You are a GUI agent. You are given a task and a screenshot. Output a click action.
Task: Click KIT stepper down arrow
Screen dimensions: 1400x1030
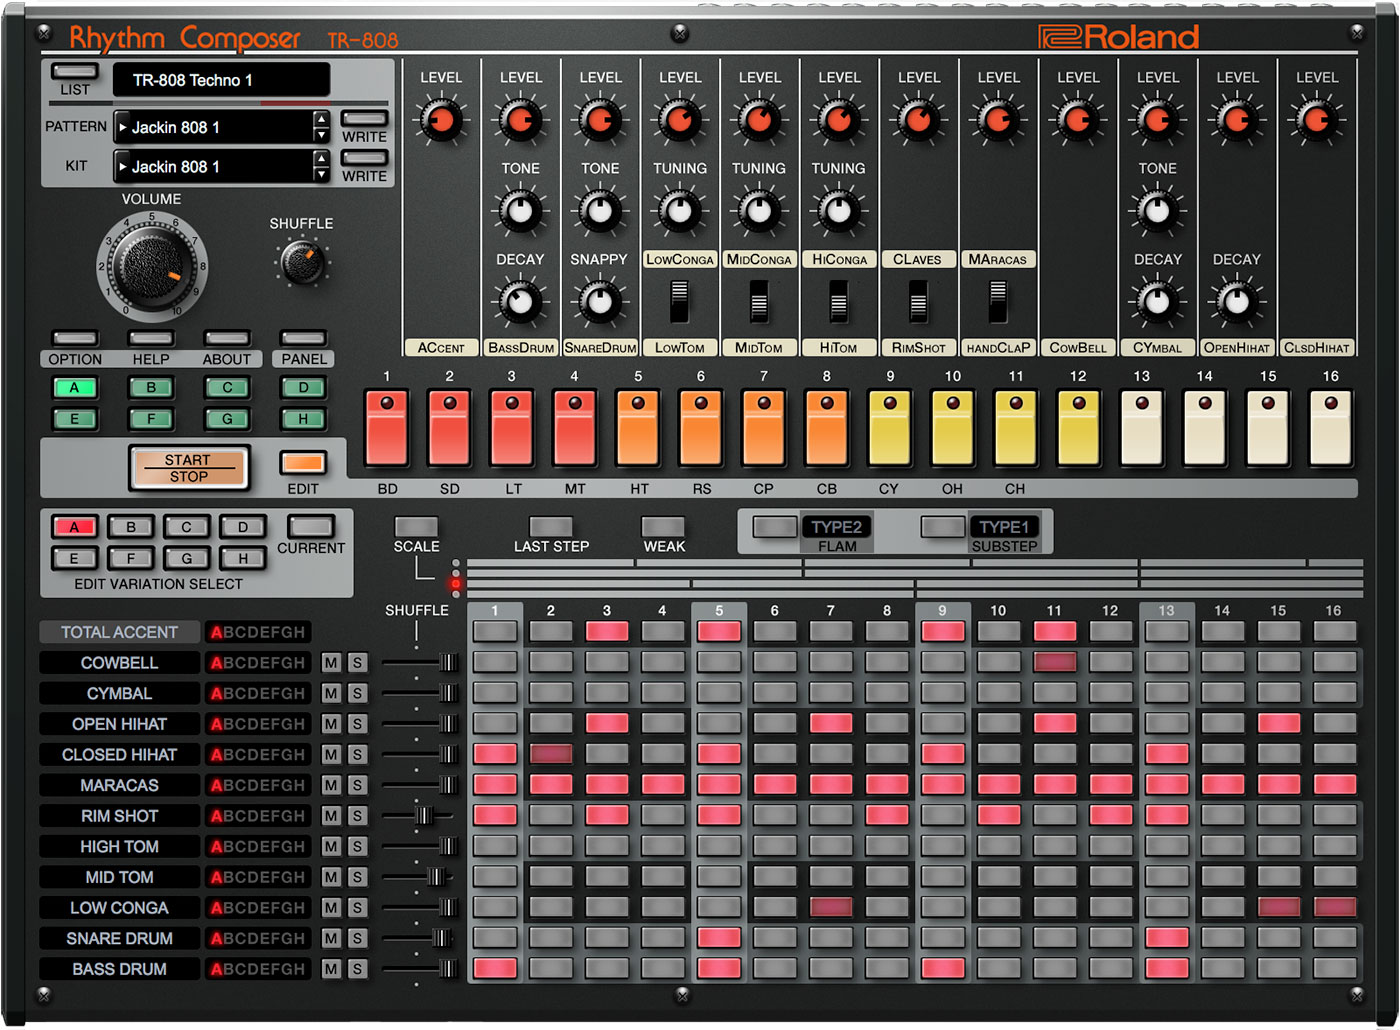coord(321,175)
